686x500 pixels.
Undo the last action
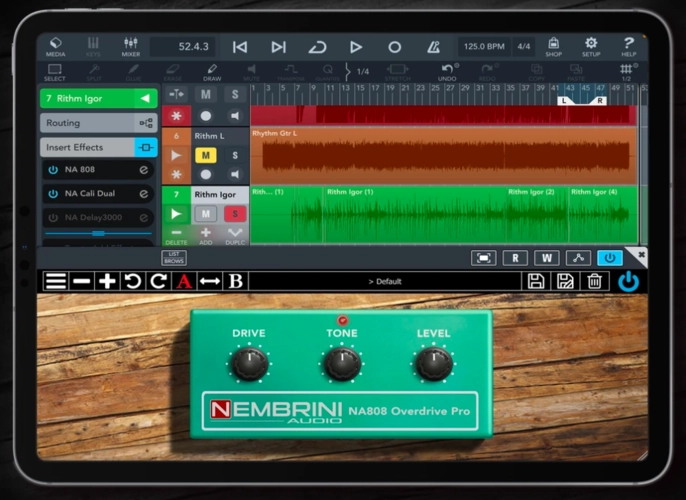tap(447, 72)
